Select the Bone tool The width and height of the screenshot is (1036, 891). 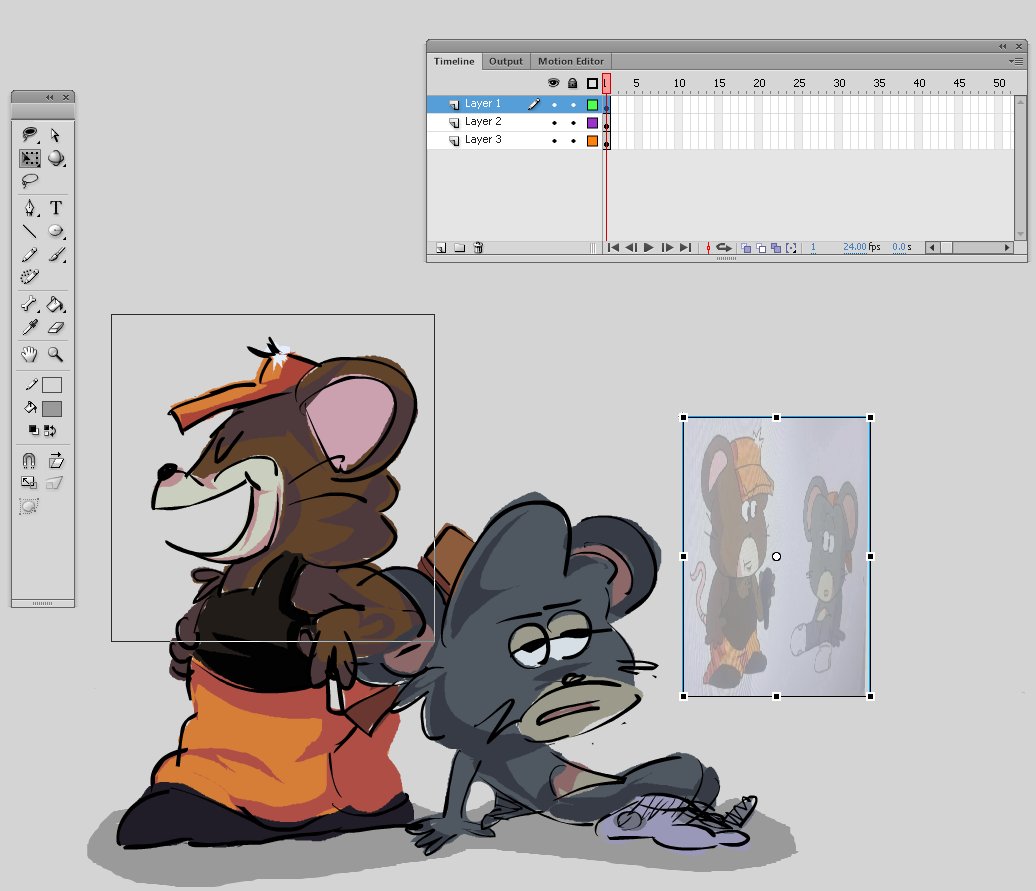29,304
